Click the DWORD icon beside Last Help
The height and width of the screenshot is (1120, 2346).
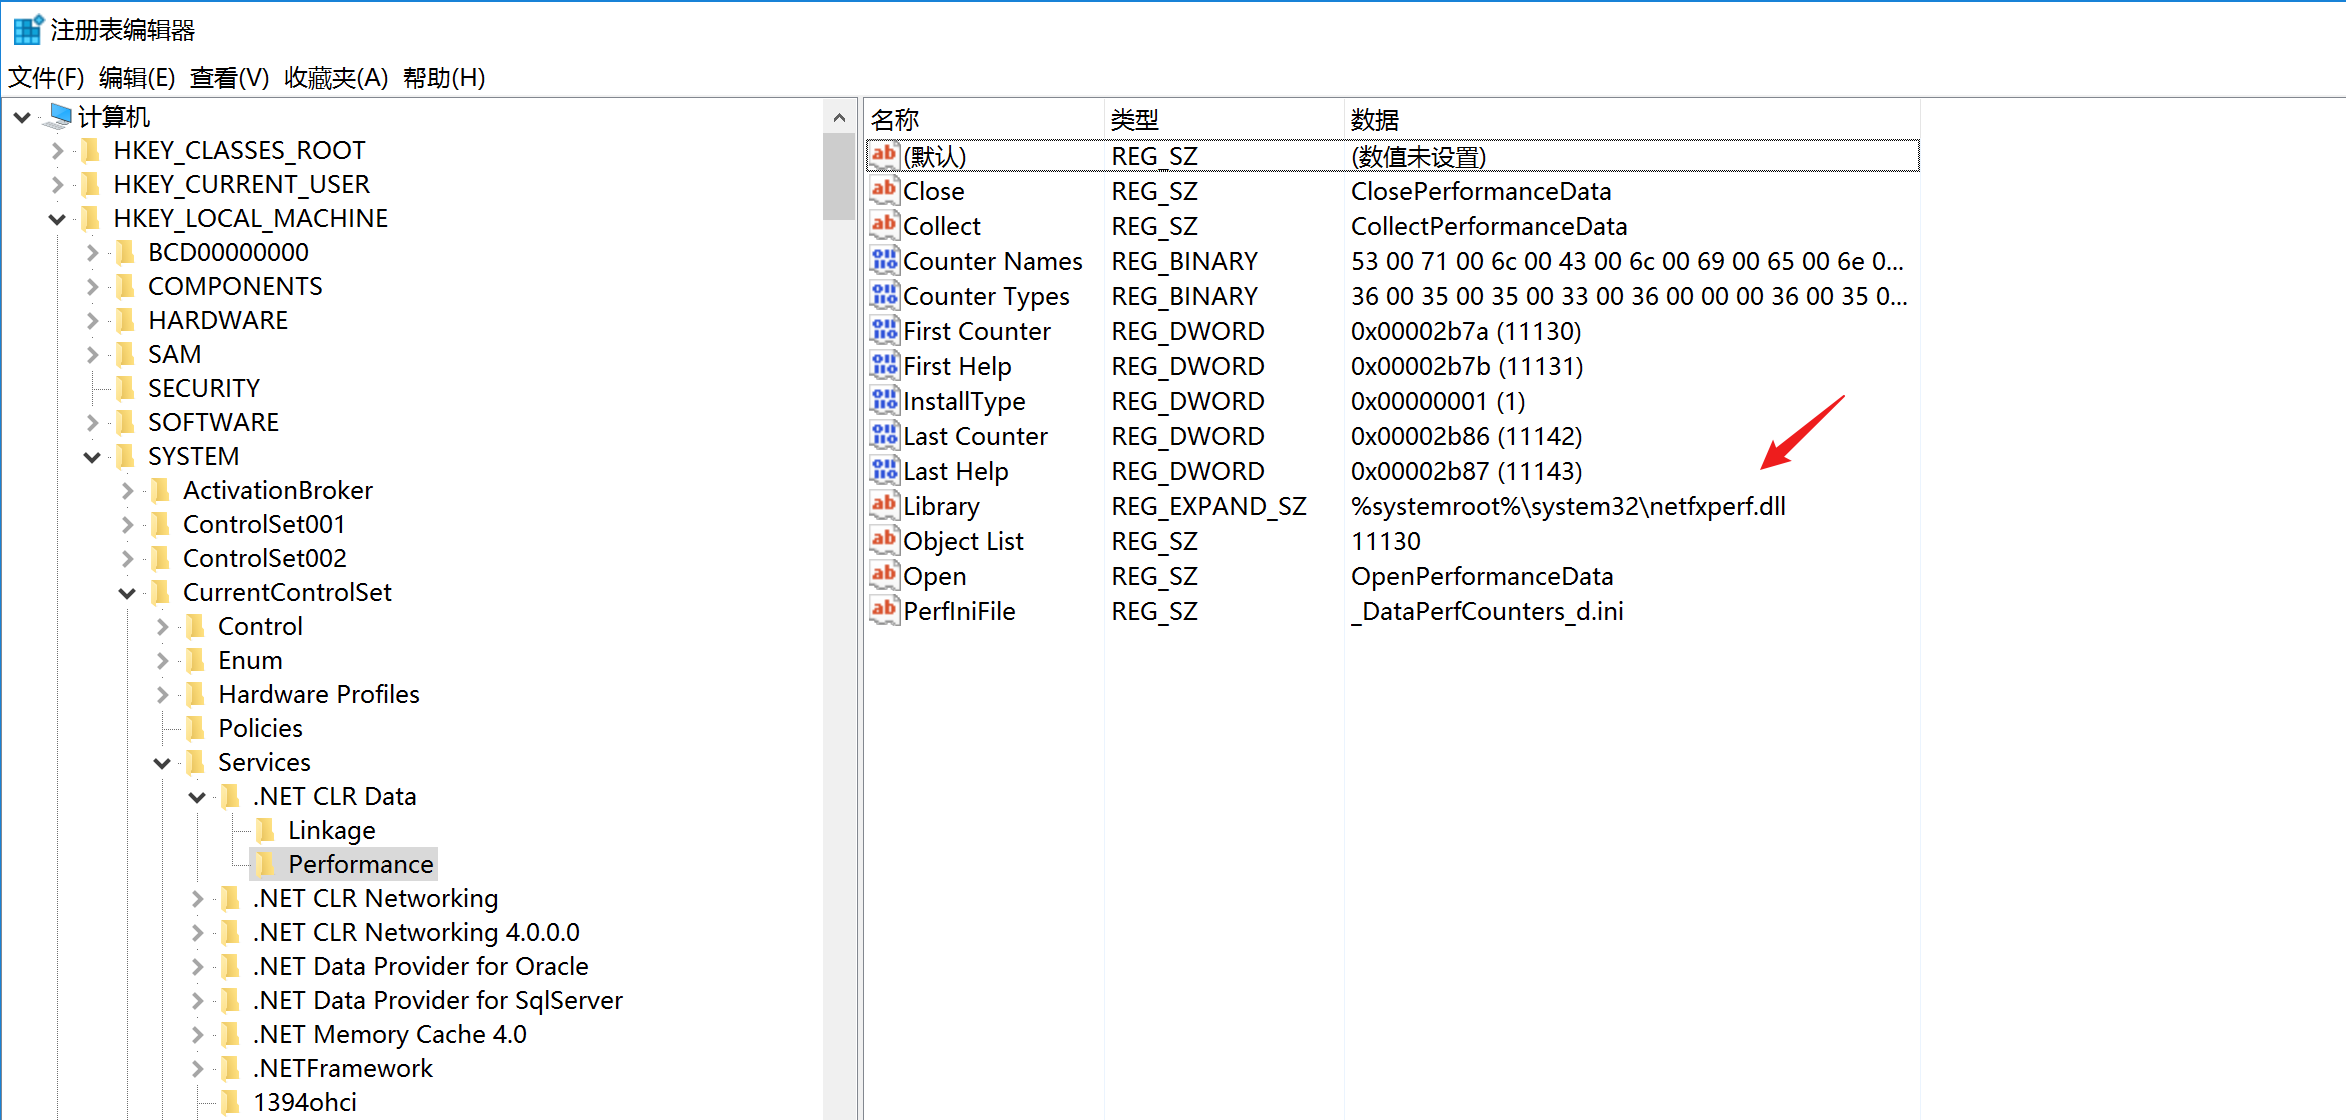click(x=884, y=470)
